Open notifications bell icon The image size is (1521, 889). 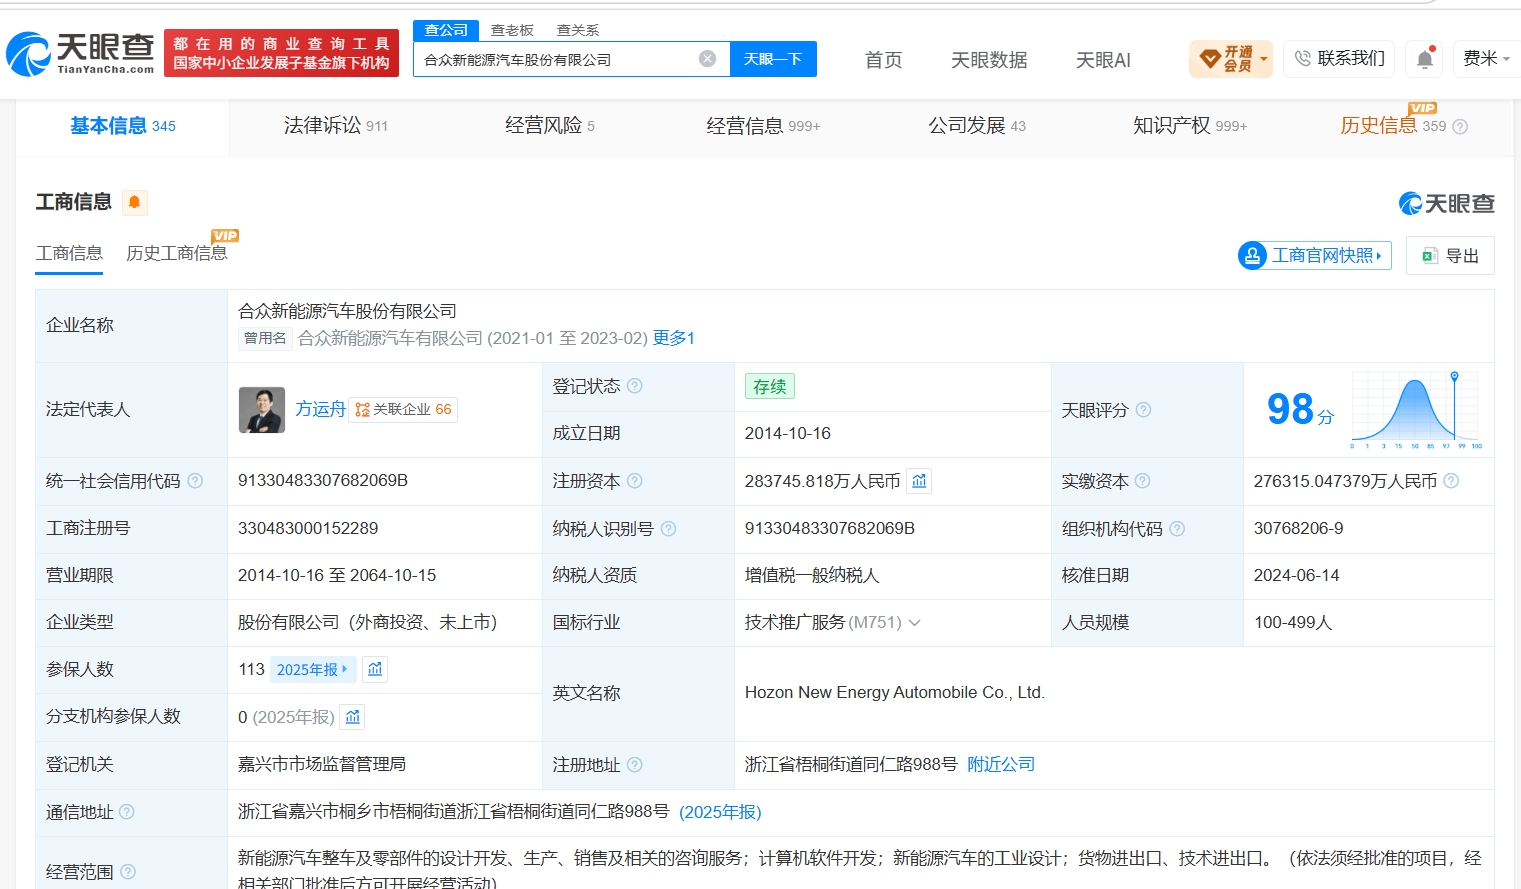click(x=1424, y=59)
